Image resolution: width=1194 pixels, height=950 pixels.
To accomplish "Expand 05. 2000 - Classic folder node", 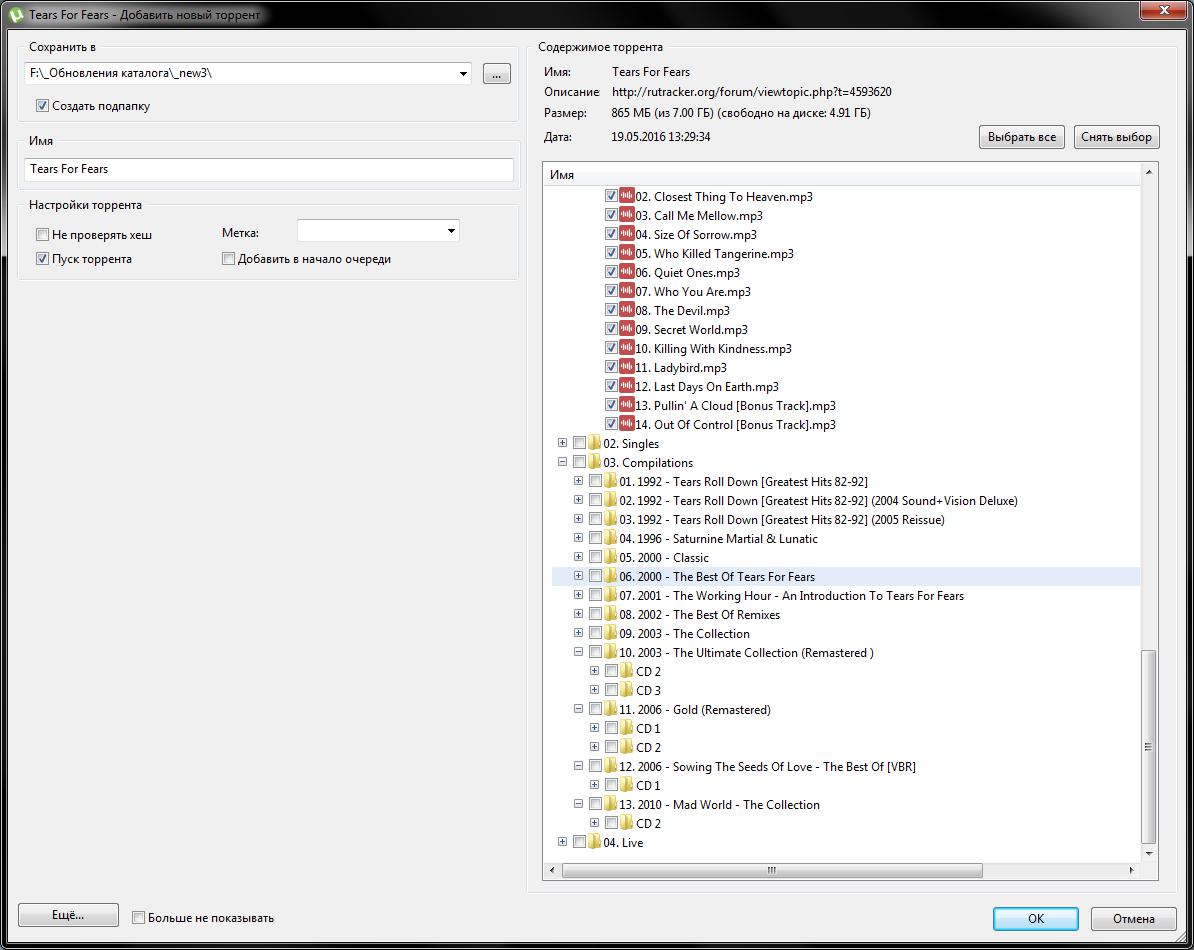I will pos(578,556).
